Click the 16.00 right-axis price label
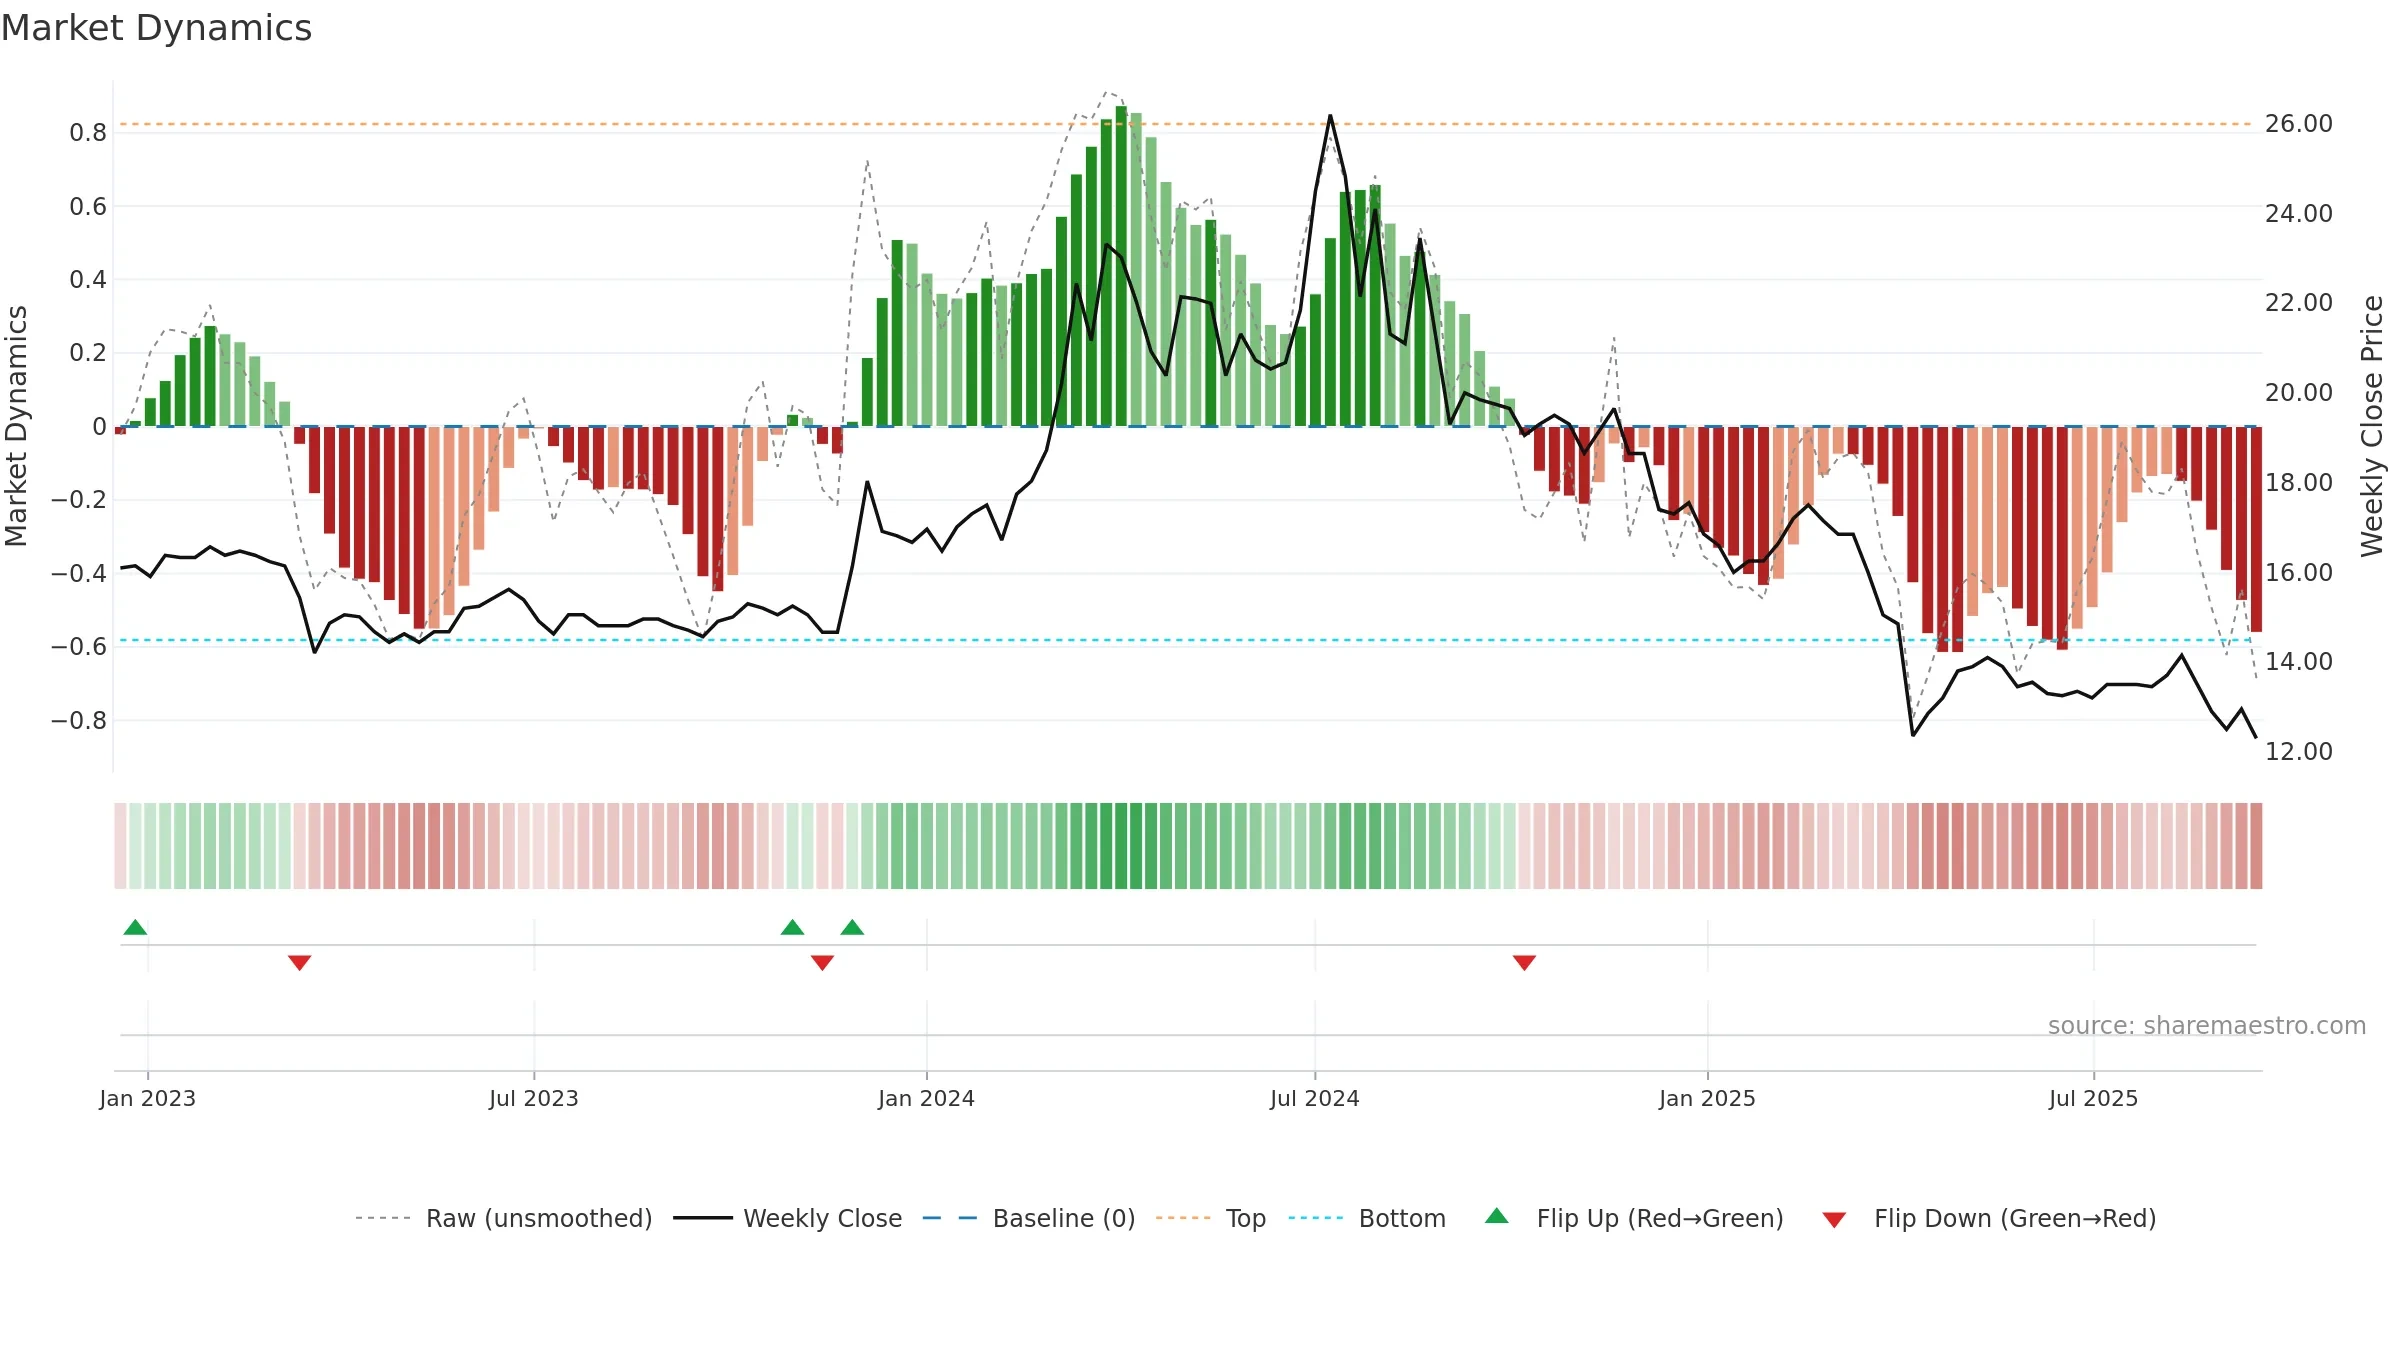2400x1350 pixels. pos(2299,572)
